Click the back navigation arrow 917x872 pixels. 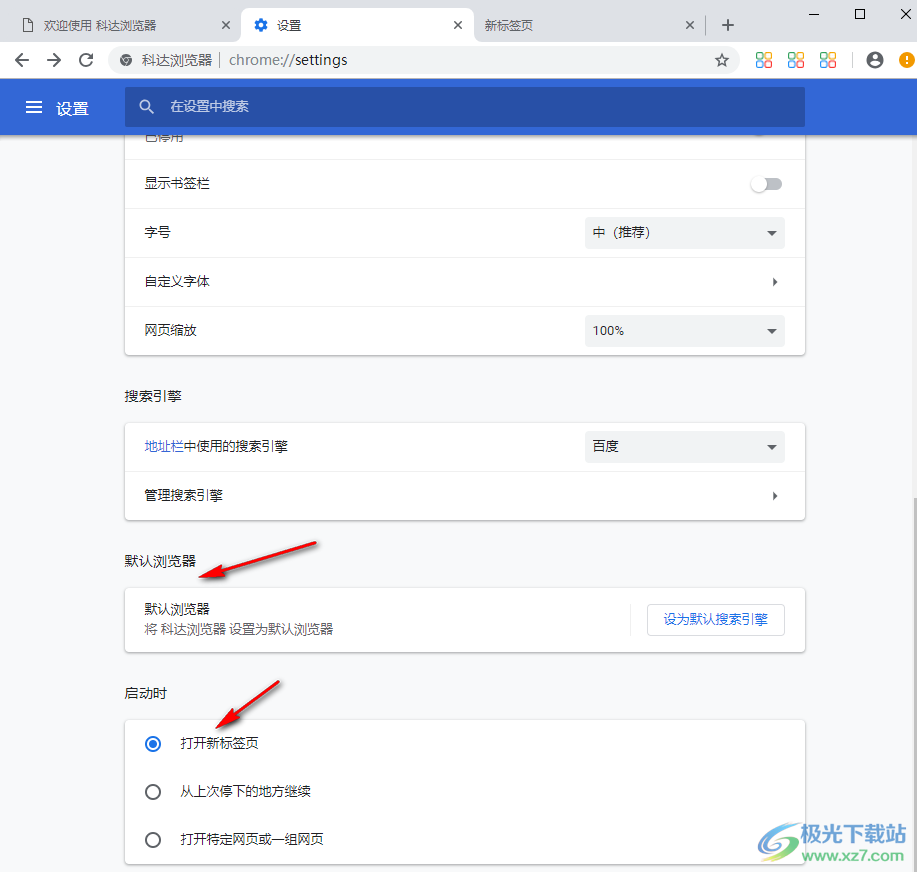[22, 59]
